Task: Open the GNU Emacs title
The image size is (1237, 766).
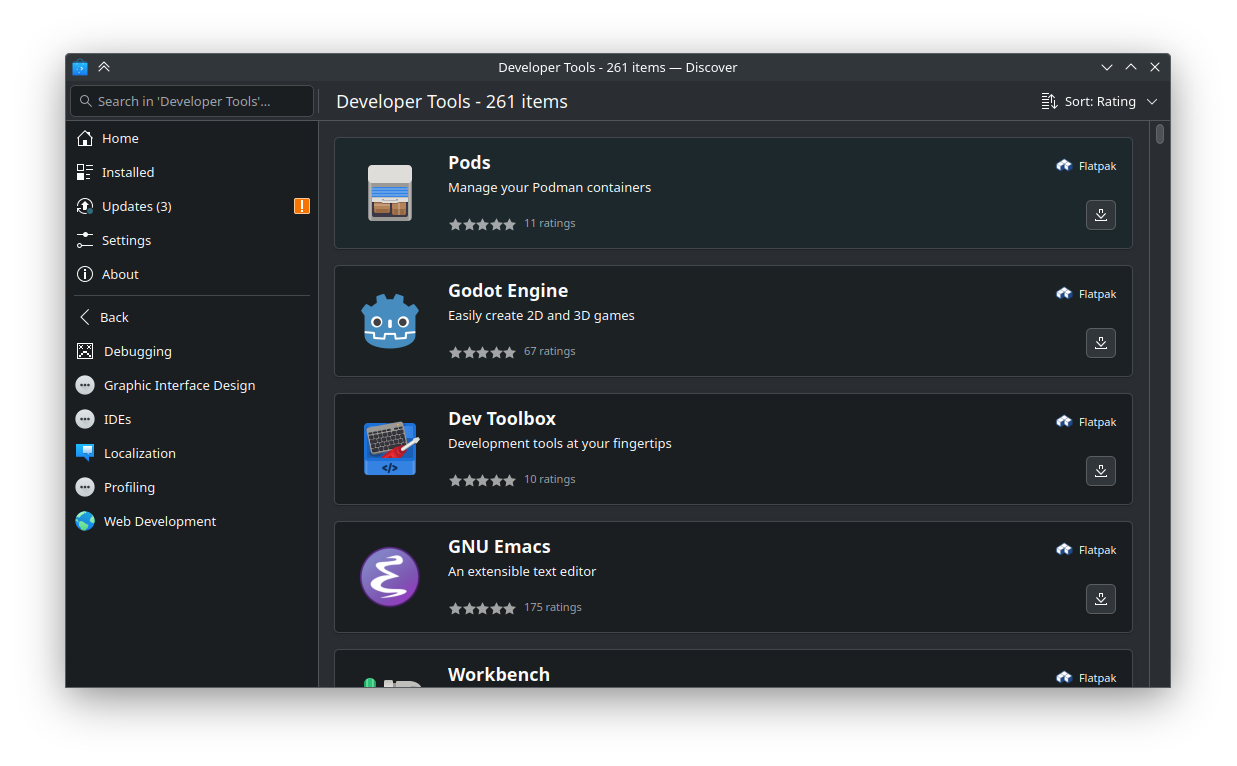Action: pyautogui.click(x=499, y=547)
